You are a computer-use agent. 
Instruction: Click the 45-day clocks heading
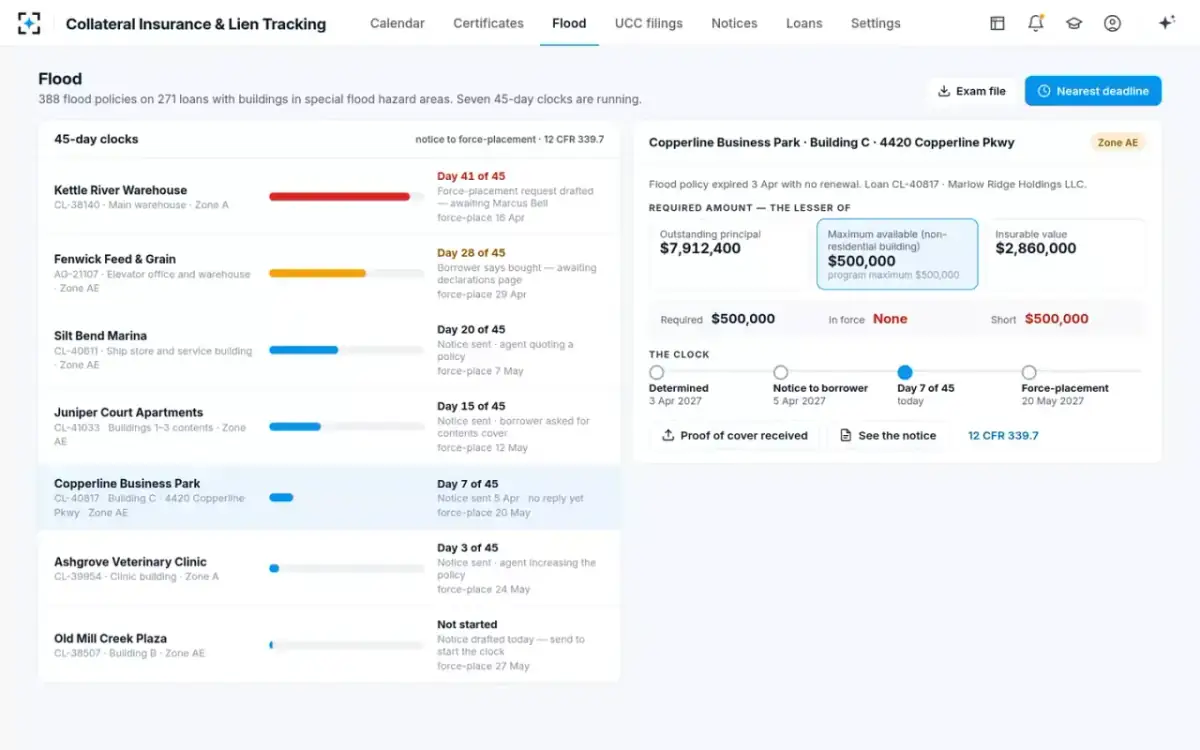click(x=96, y=139)
